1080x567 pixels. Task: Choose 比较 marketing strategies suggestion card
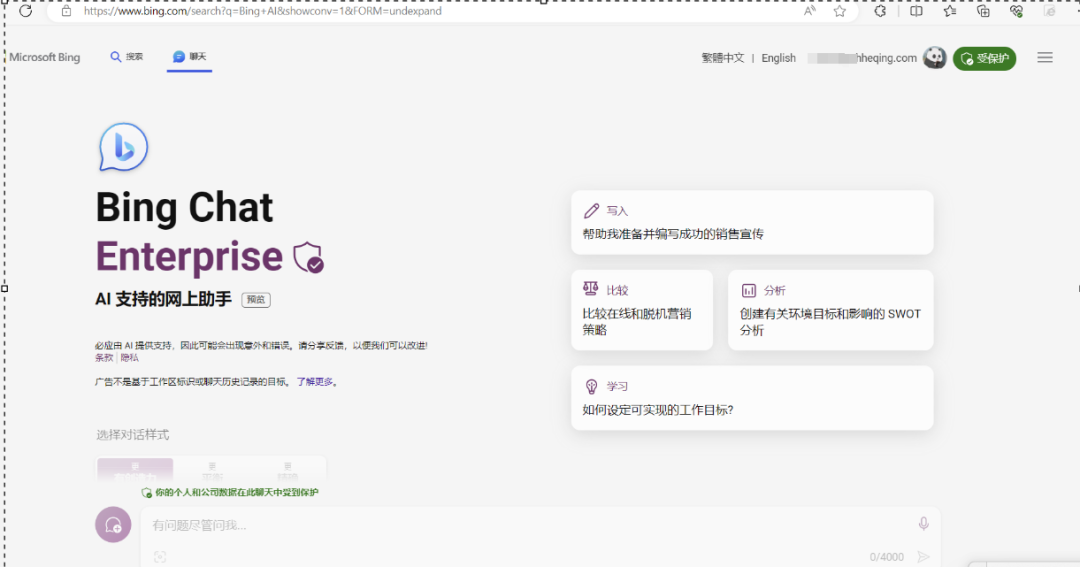click(642, 310)
